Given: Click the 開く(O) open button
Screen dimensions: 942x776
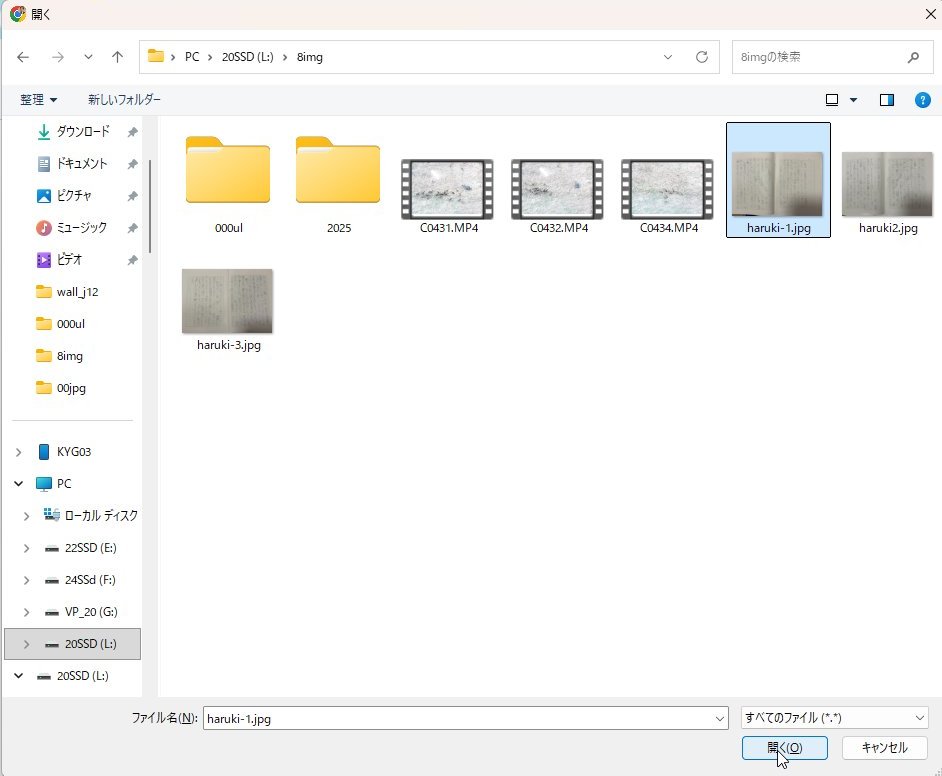Looking at the screenshot, I should [x=784, y=748].
